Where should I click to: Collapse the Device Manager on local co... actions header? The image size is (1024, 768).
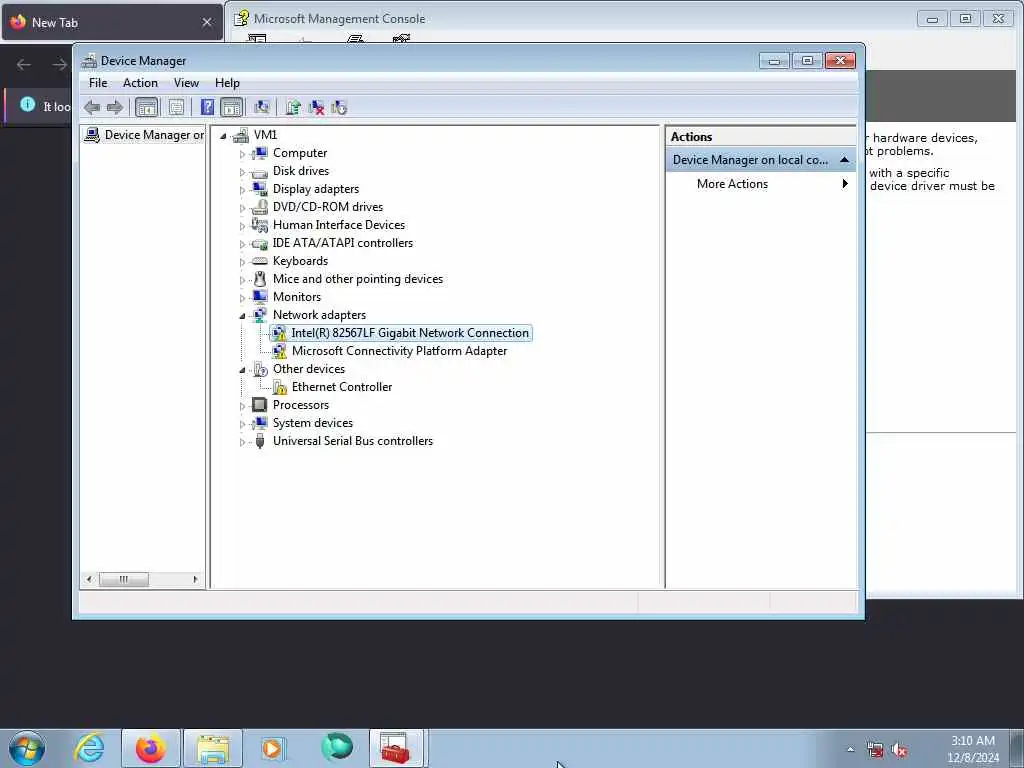pyautogui.click(x=844, y=160)
